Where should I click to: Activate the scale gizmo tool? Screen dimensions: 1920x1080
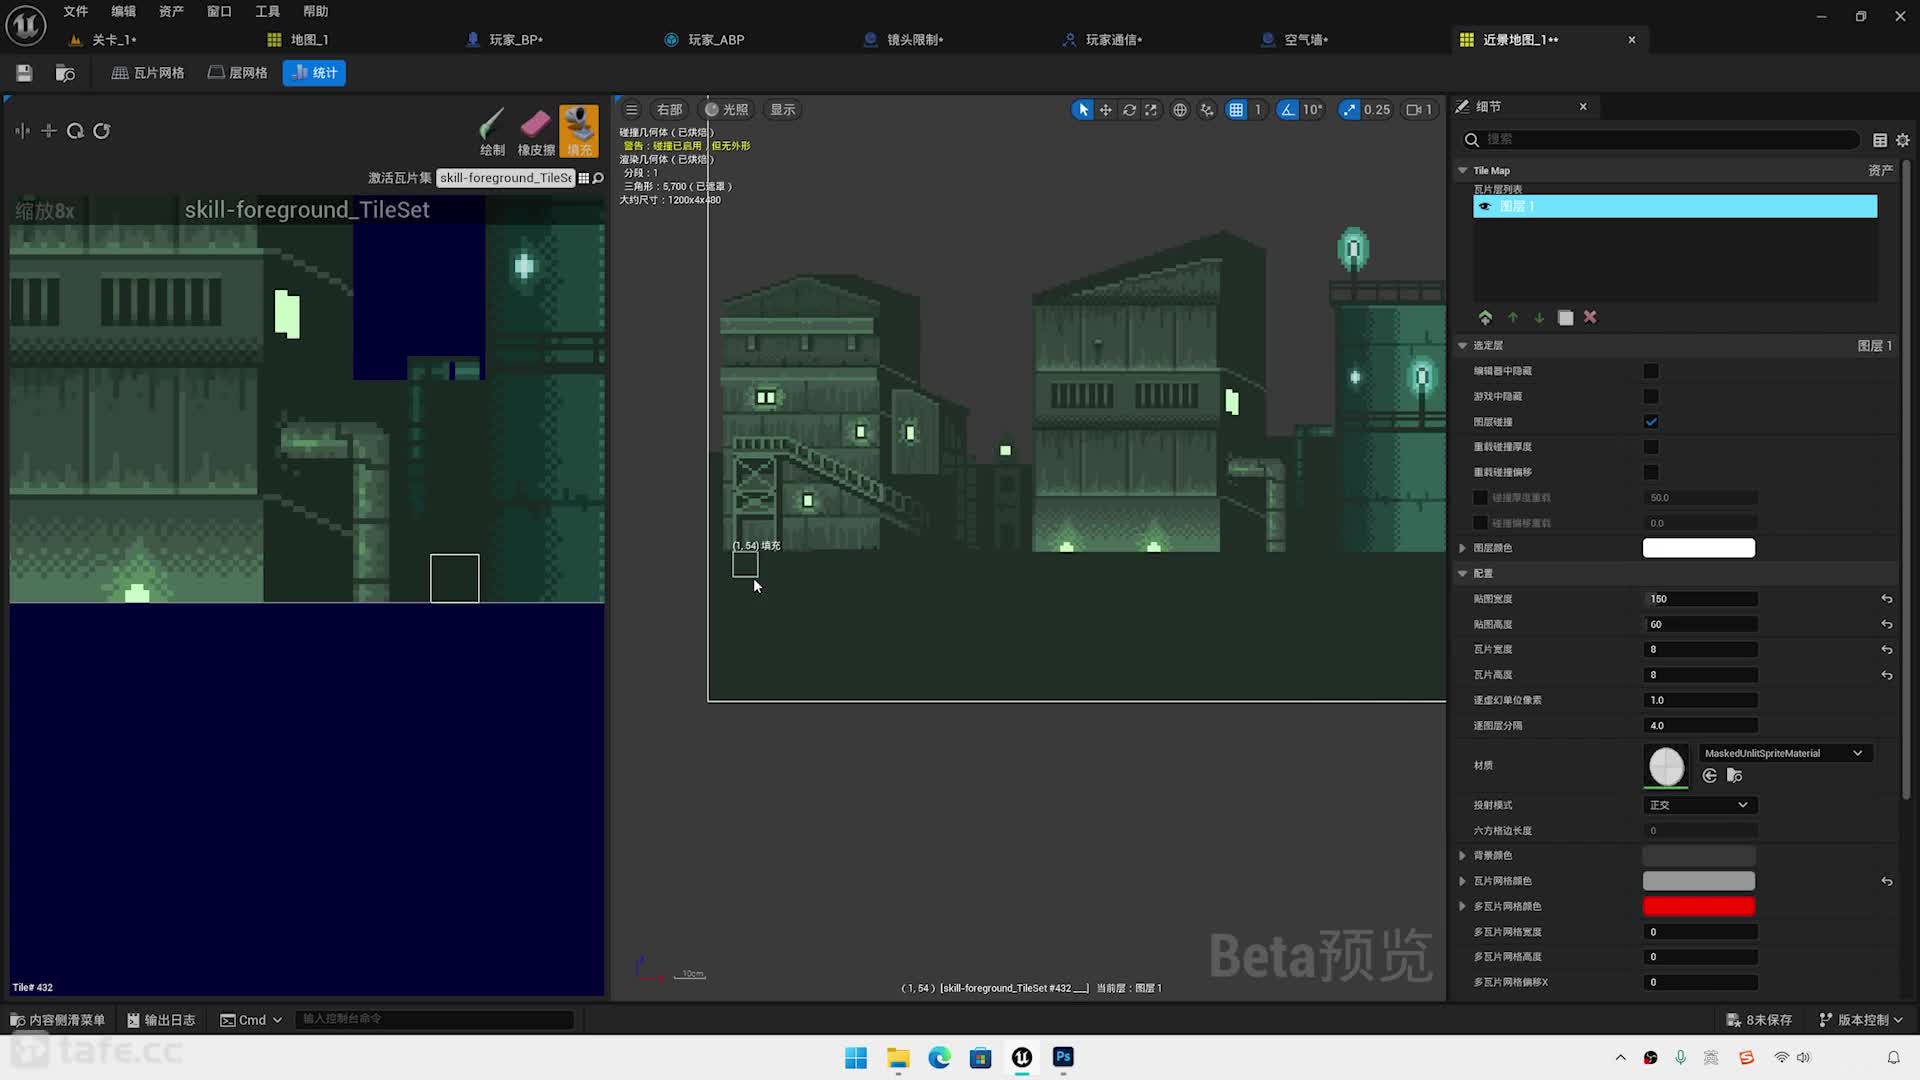coord(1151,110)
